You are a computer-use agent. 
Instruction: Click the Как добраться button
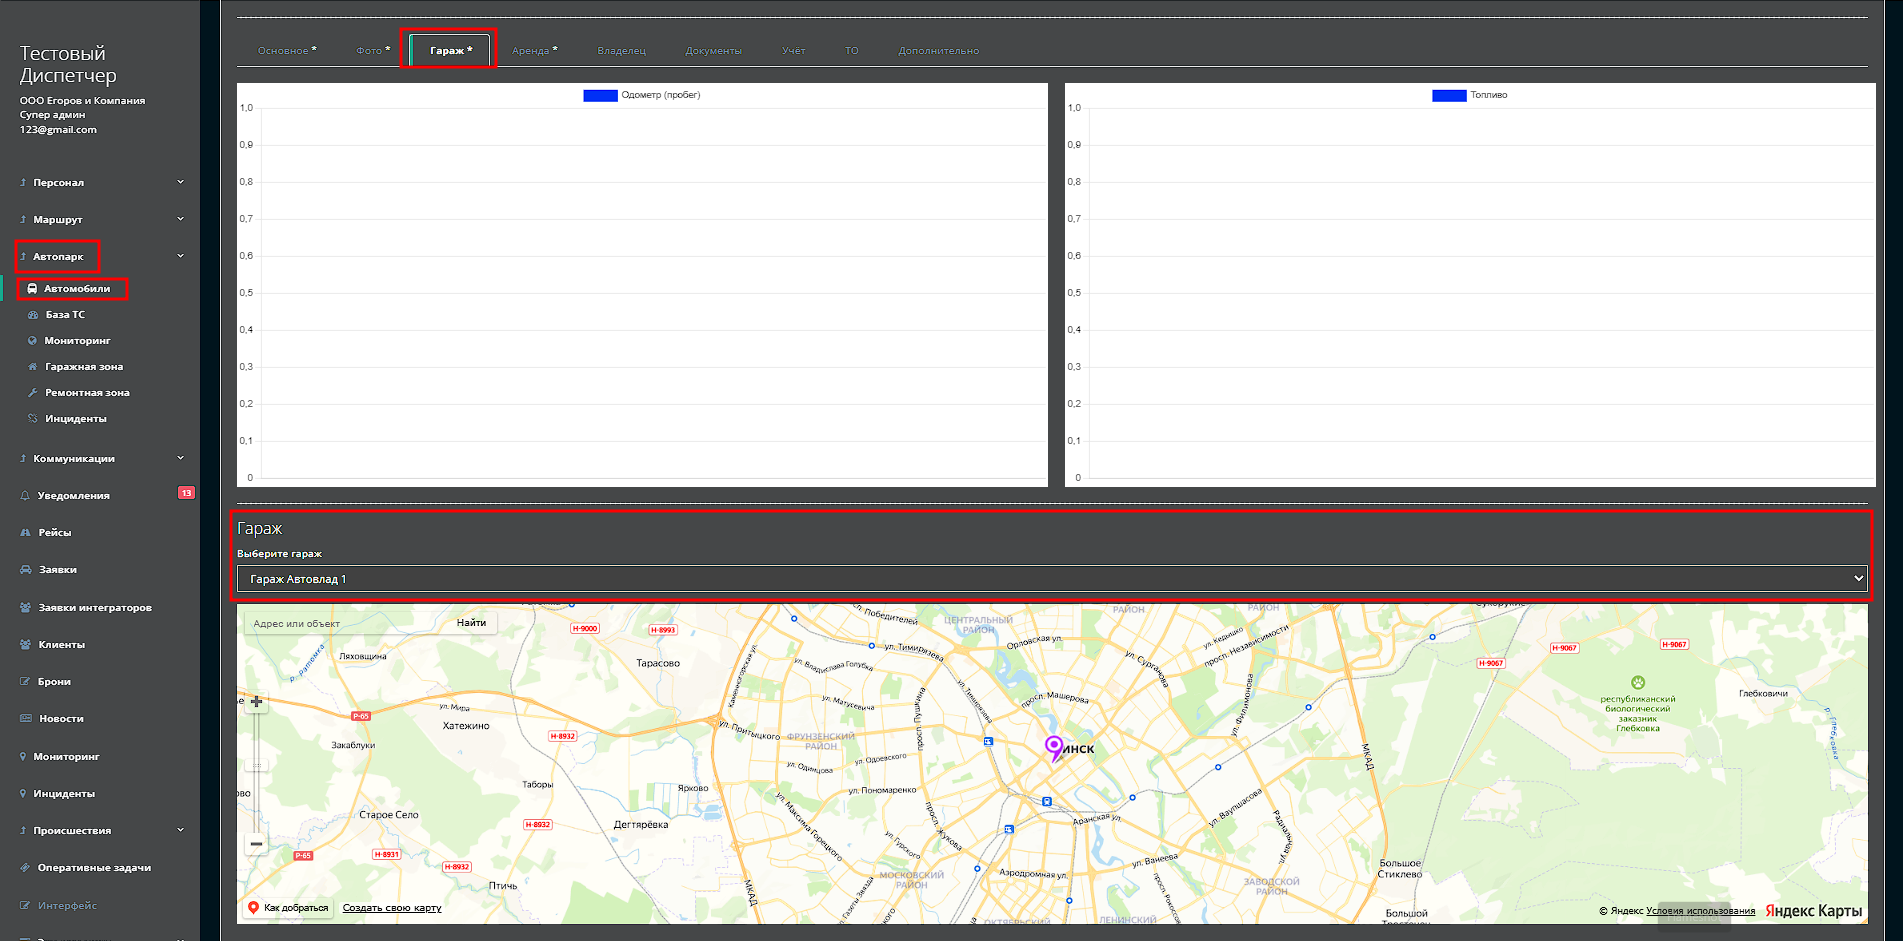point(289,908)
